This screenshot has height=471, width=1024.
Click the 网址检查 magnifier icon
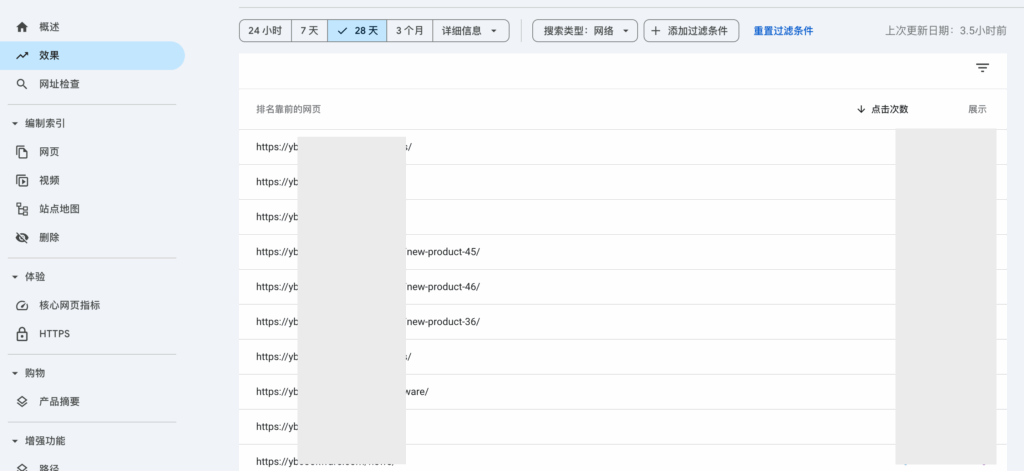pos(22,84)
